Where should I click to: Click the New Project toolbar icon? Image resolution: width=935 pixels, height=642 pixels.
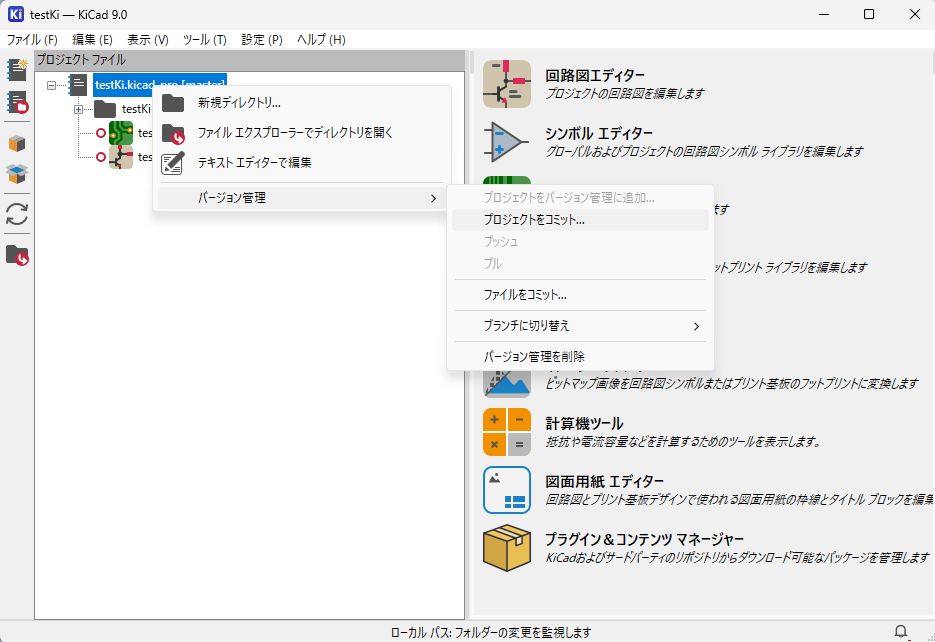[17, 69]
